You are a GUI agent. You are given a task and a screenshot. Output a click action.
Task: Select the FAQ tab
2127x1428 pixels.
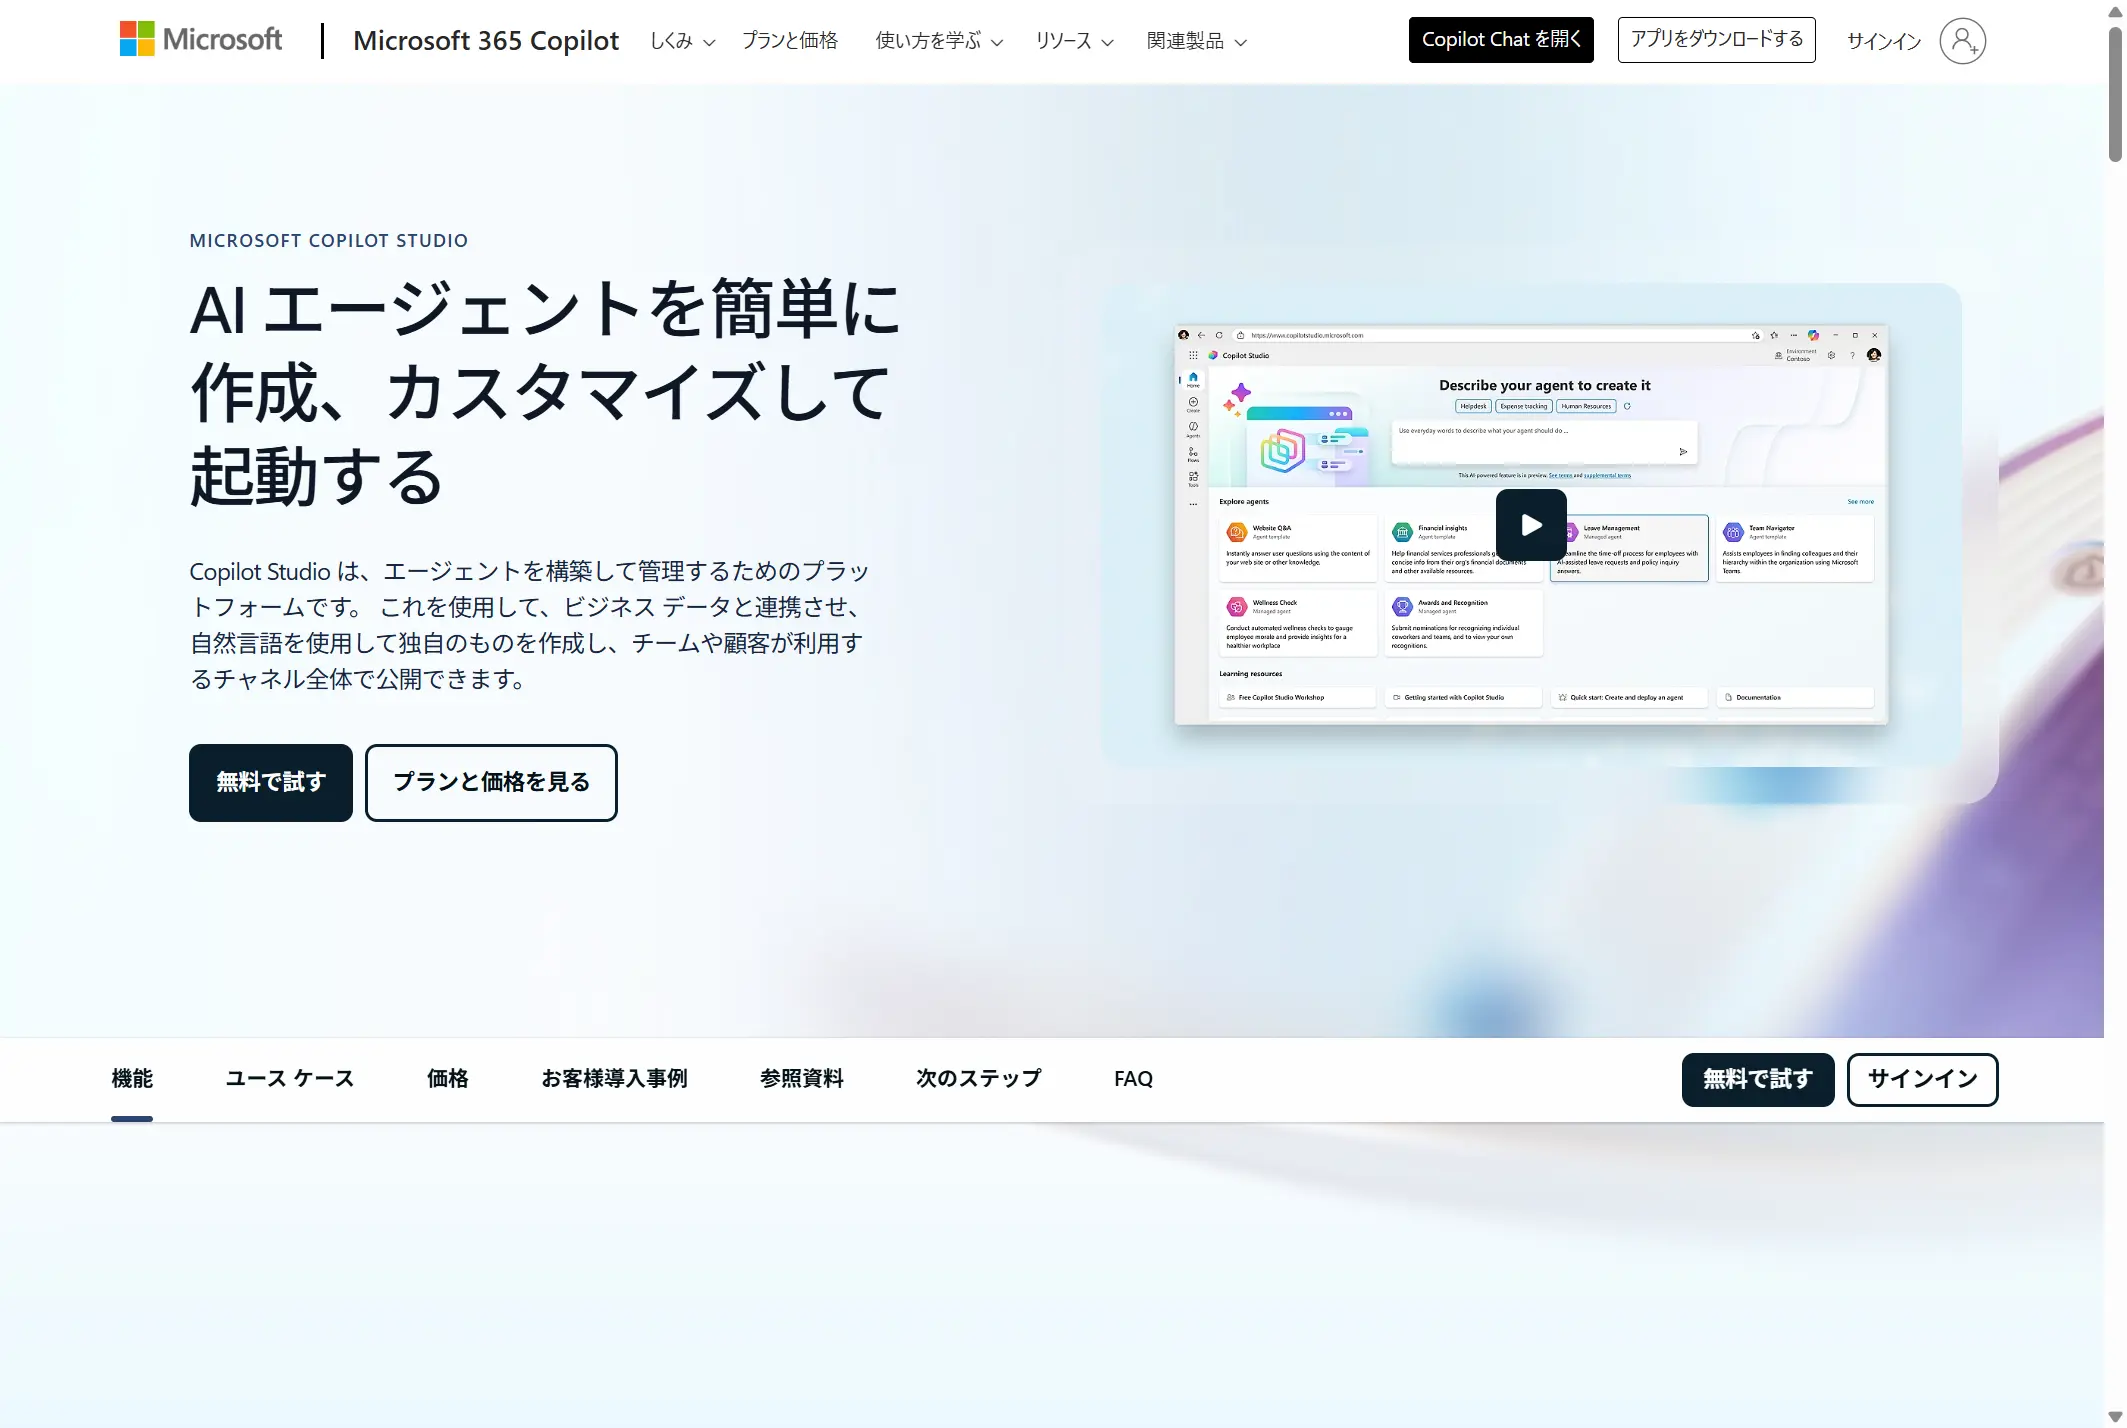tap(1133, 1079)
